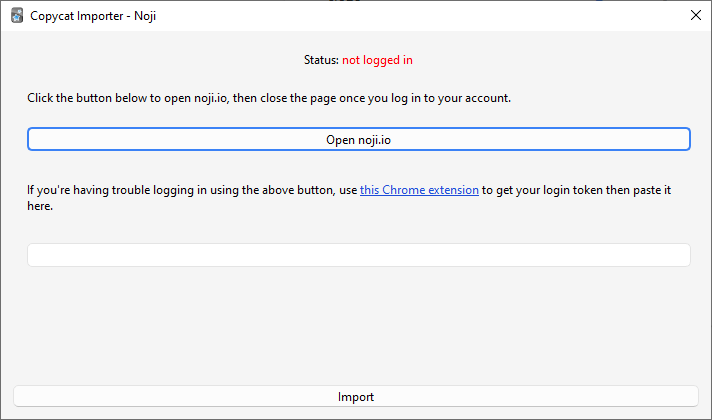Screen dimensions: 712x420
Task: Close the Copycat Importer window
Action: pos(696,15)
